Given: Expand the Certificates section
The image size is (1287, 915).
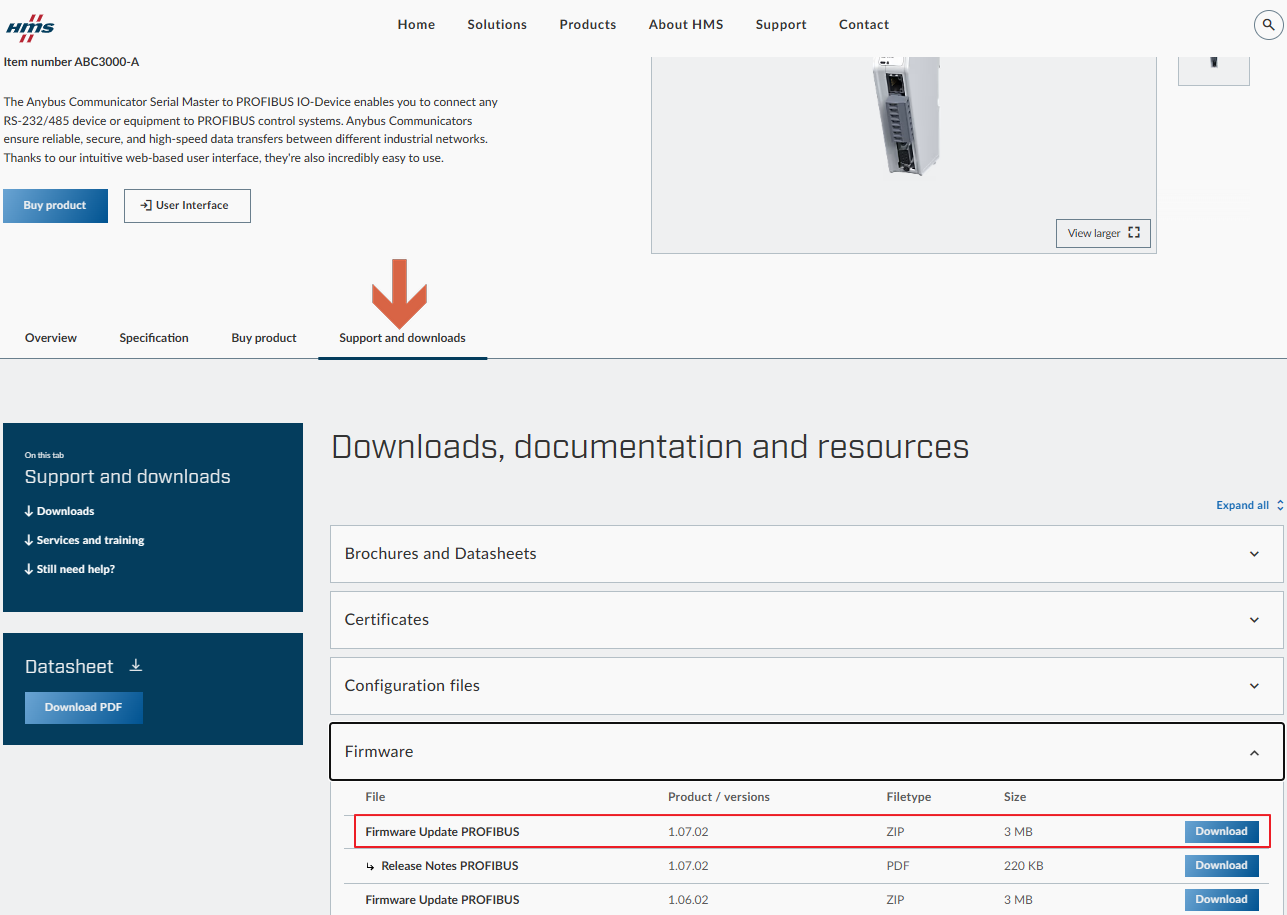Looking at the screenshot, I should tap(807, 620).
